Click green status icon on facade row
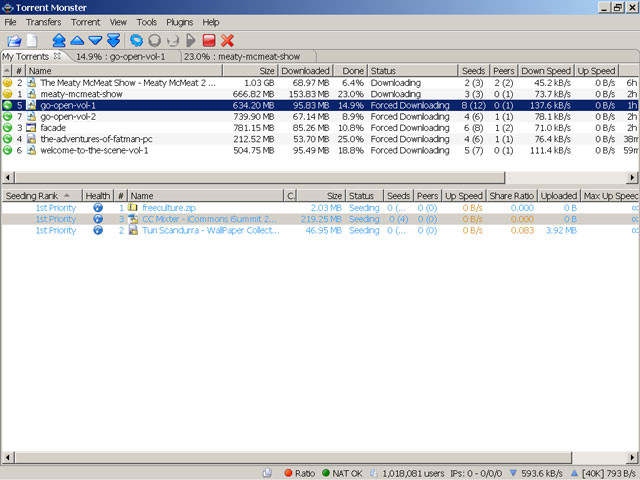Viewport: 640px width, 480px height. click(7, 128)
